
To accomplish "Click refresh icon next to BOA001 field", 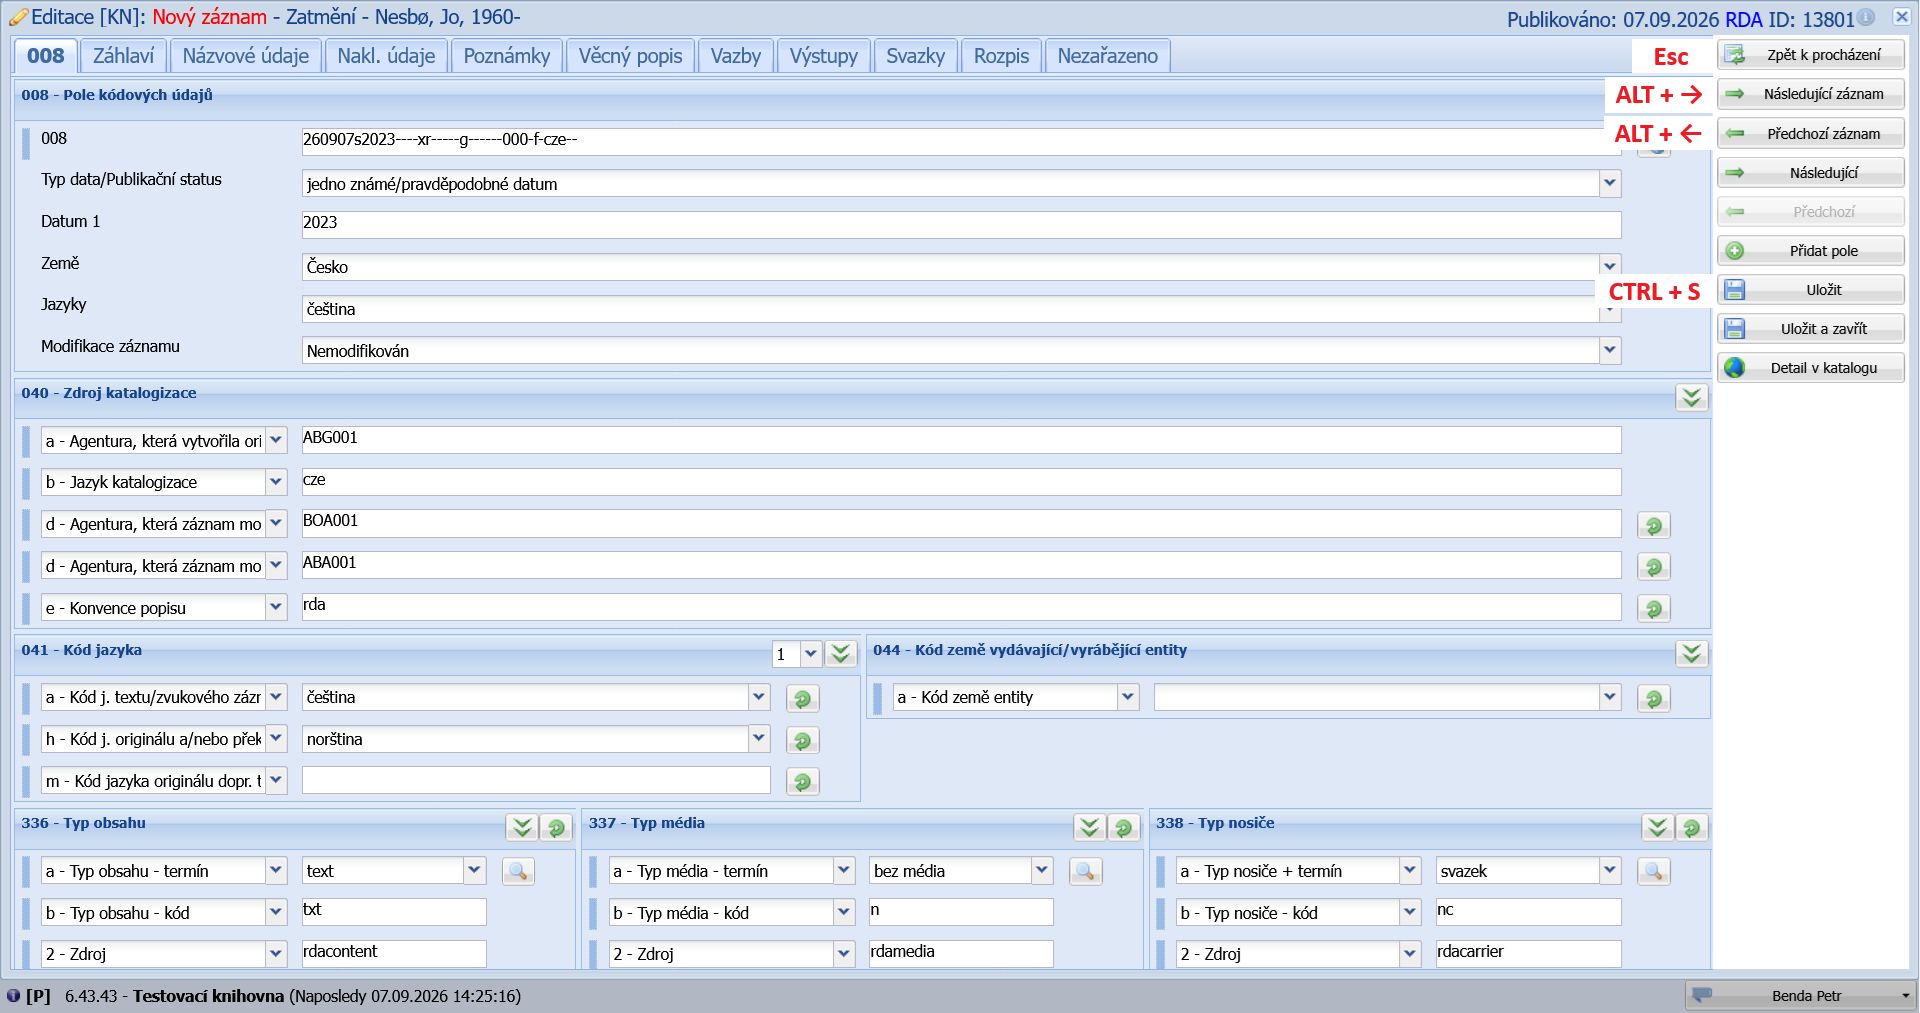I will point(1654,525).
